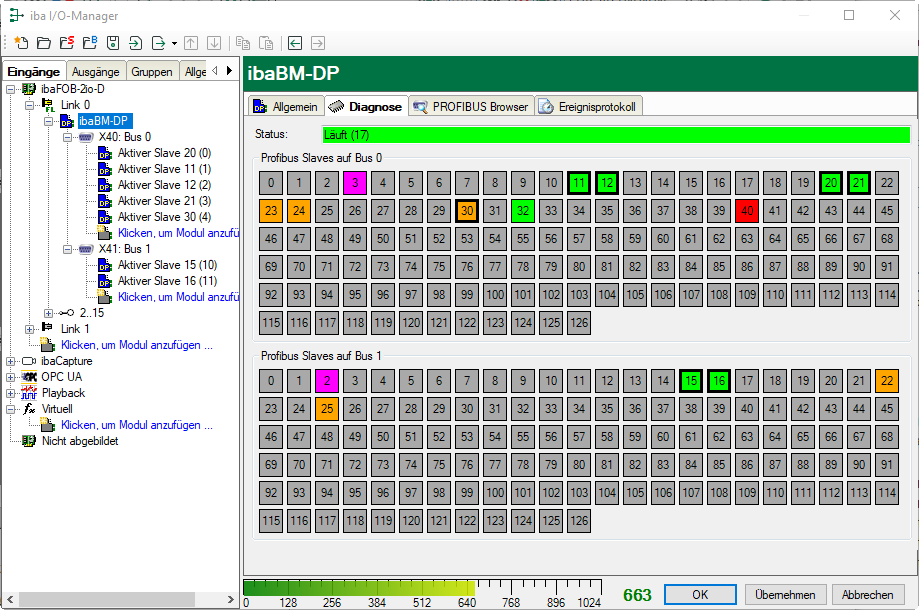Collapse the ibaBM-DP tree node
The width and height of the screenshot is (919, 610).
coord(49,121)
